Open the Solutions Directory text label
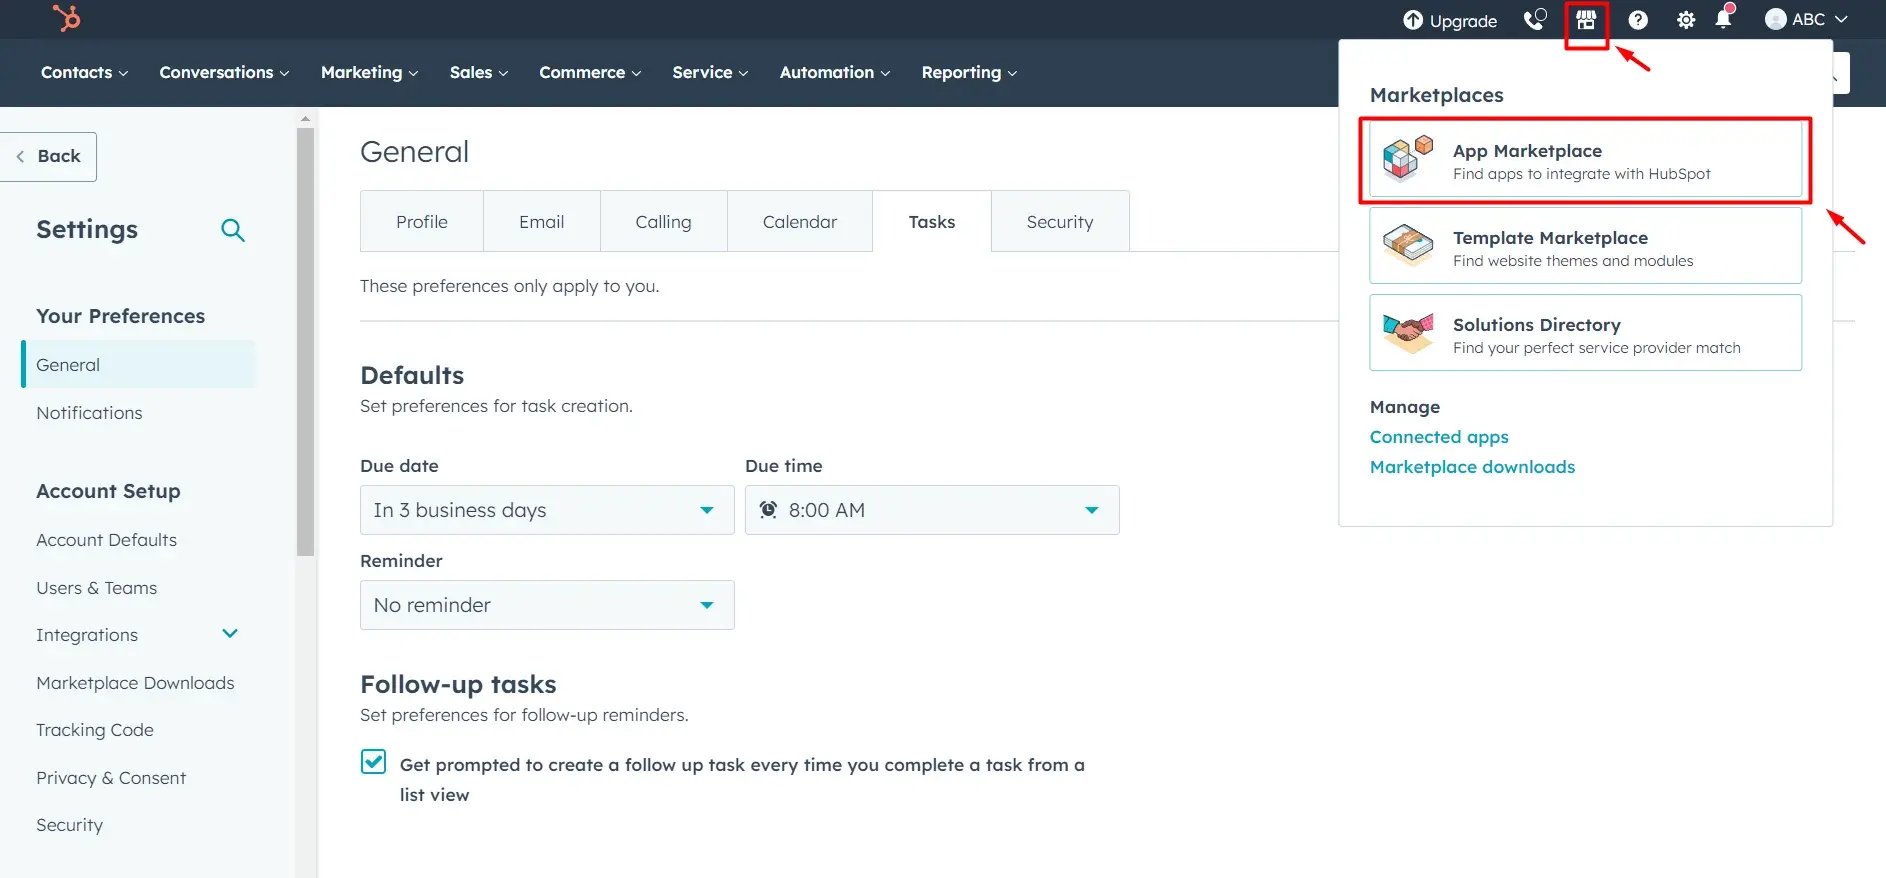 (x=1537, y=324)
